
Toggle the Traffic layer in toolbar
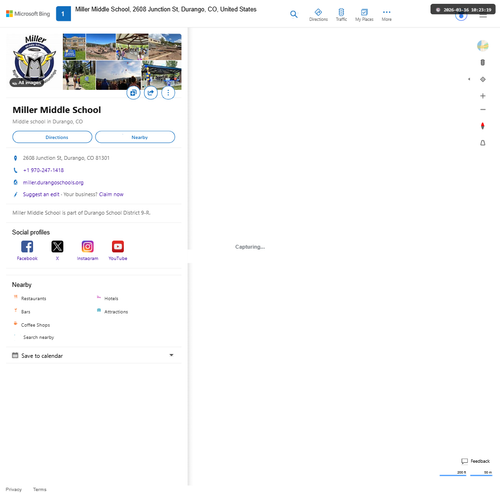pos(341,15)
